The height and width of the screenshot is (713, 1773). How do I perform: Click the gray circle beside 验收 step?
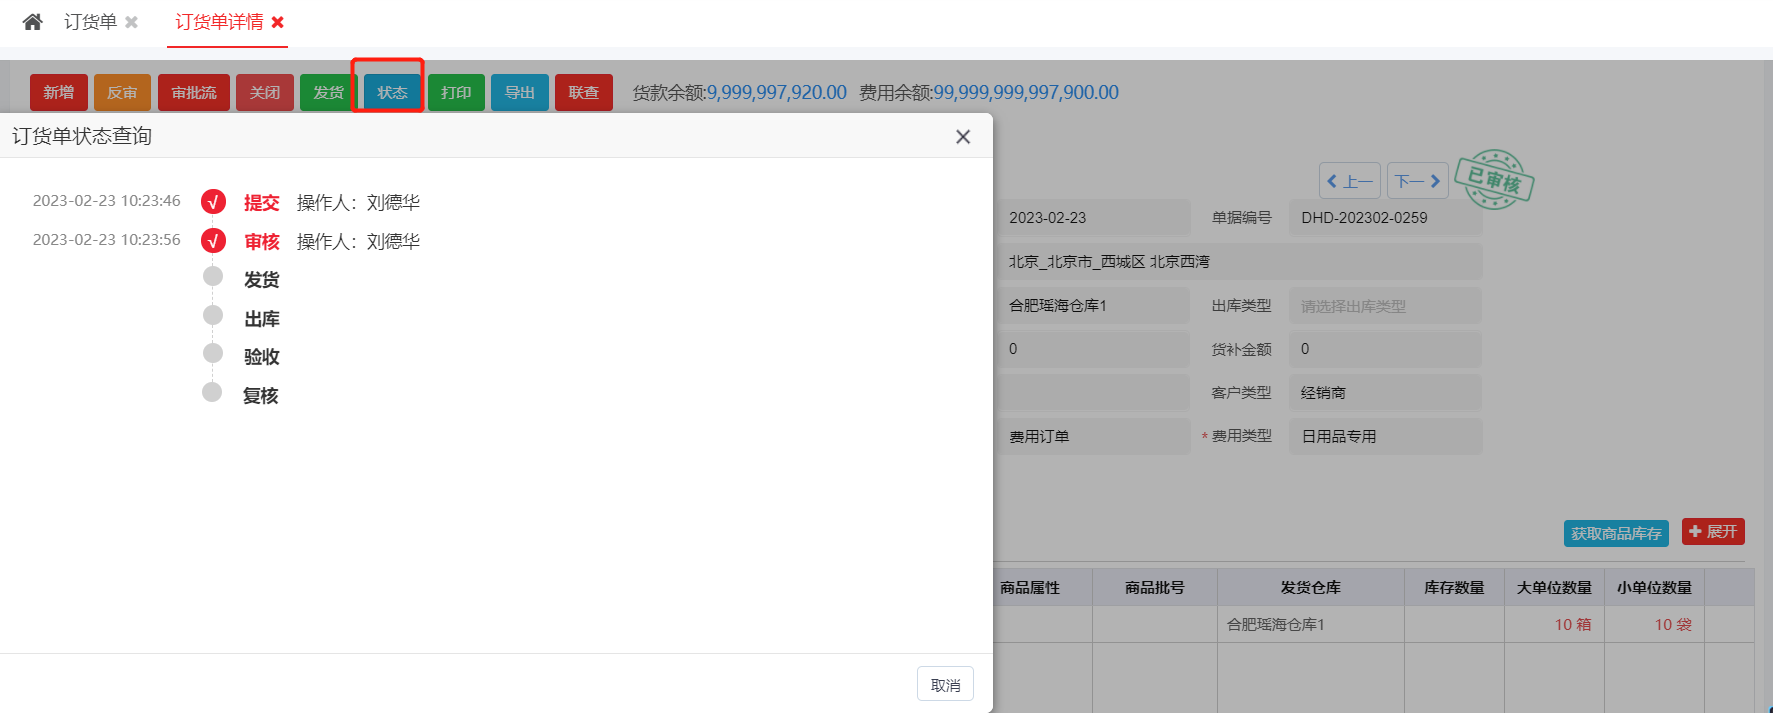213,353
